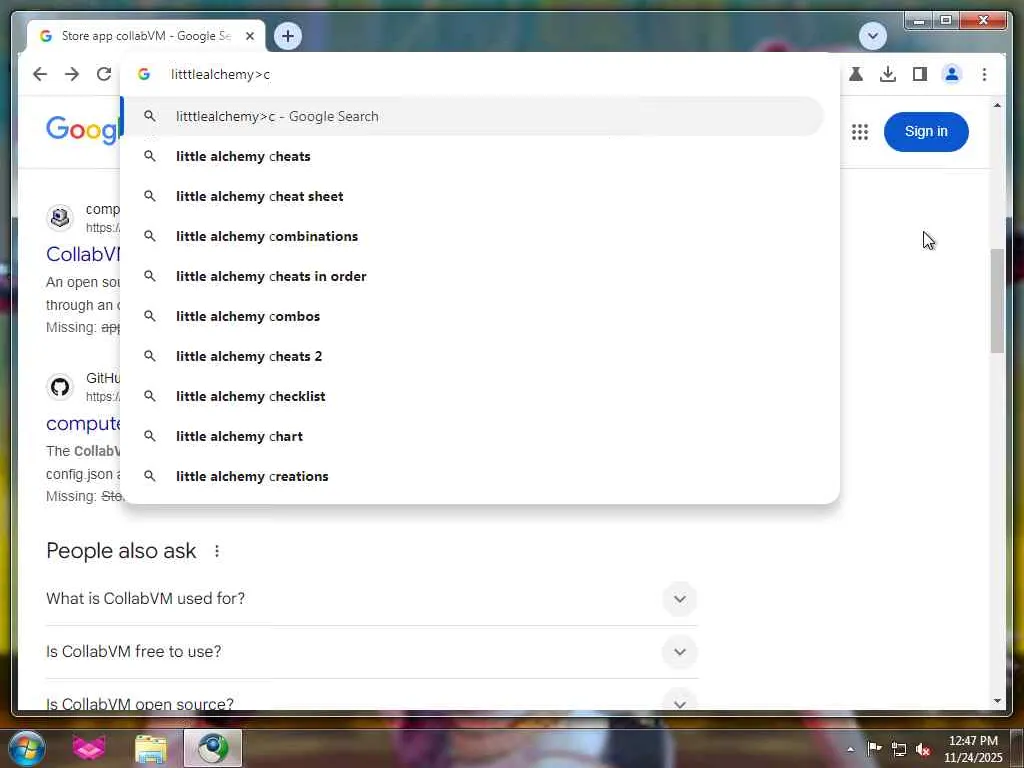Open the pink cat app on taskbar
1024x768 pixels.
(x=89, y=748)
